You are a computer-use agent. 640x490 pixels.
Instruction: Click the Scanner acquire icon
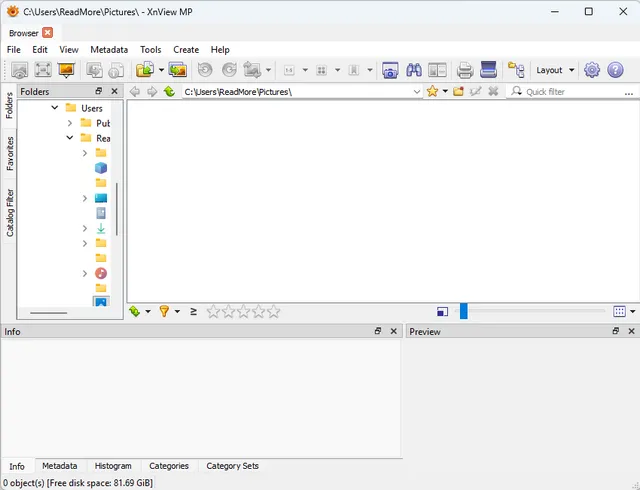tap(488, 70)
